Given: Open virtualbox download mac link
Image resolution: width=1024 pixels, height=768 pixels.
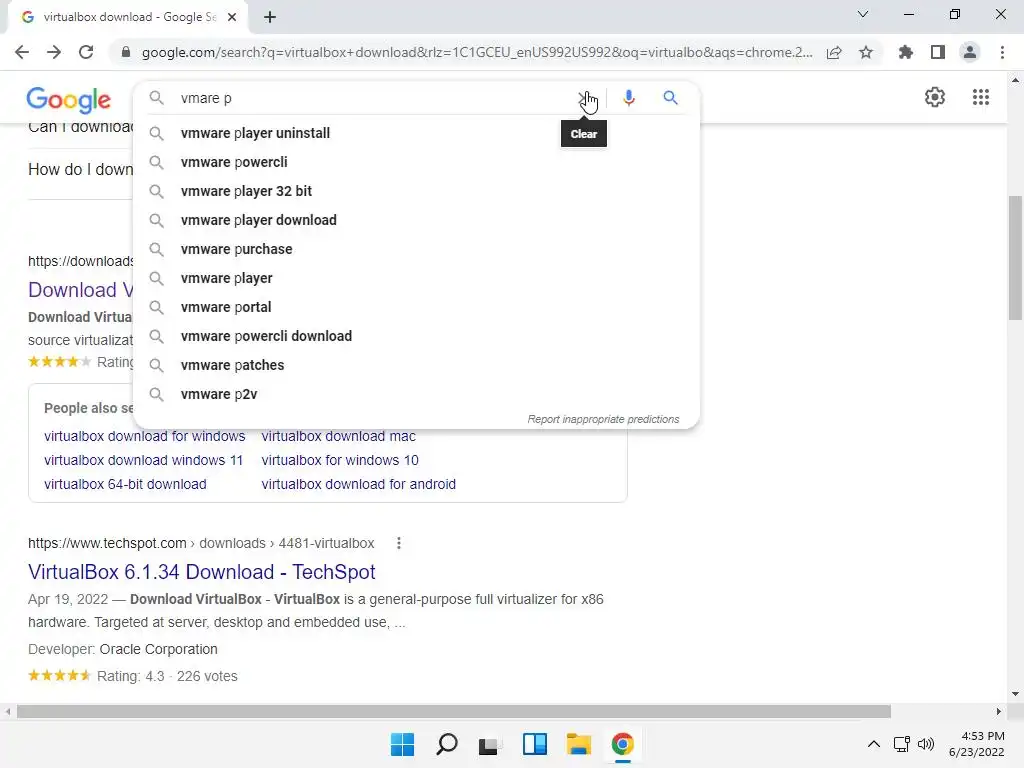Looking at the screenshot, I should (x=338, y=436).
